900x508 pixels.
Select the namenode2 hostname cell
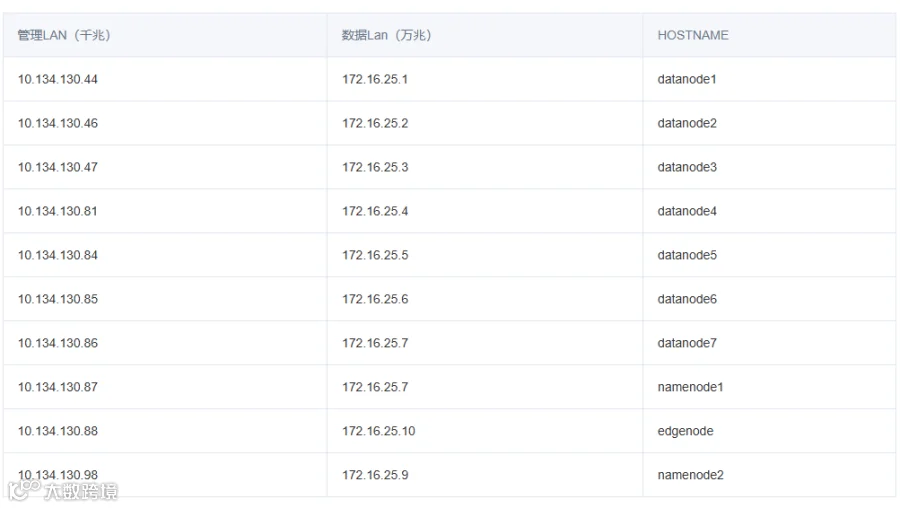click(769, 475)
